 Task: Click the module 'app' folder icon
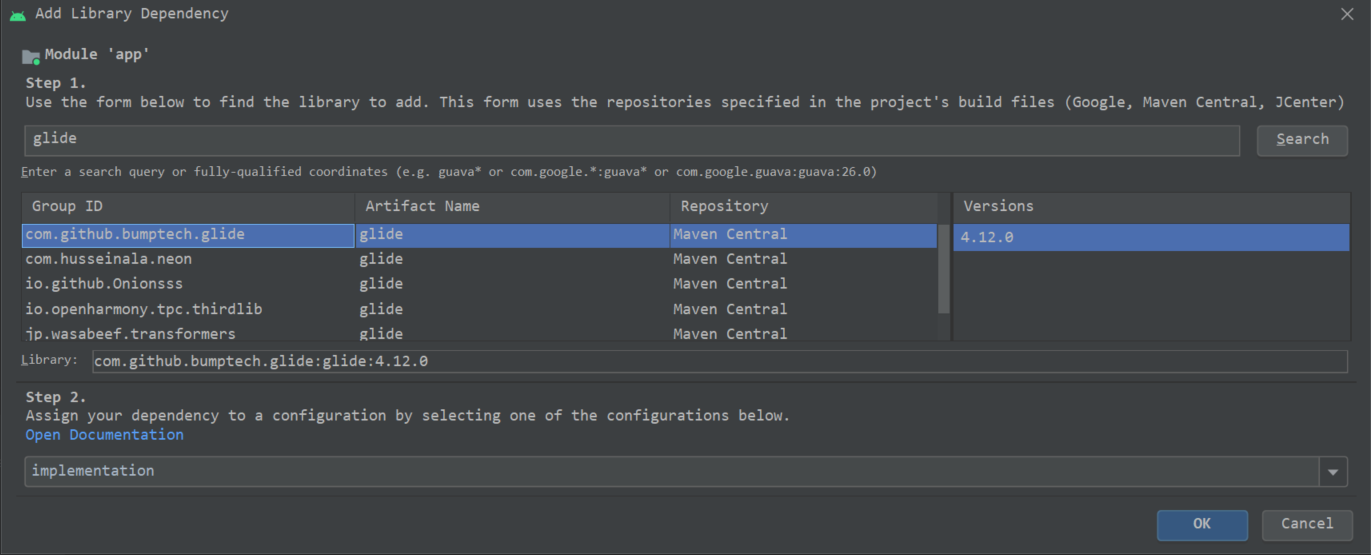pos(31,56)
